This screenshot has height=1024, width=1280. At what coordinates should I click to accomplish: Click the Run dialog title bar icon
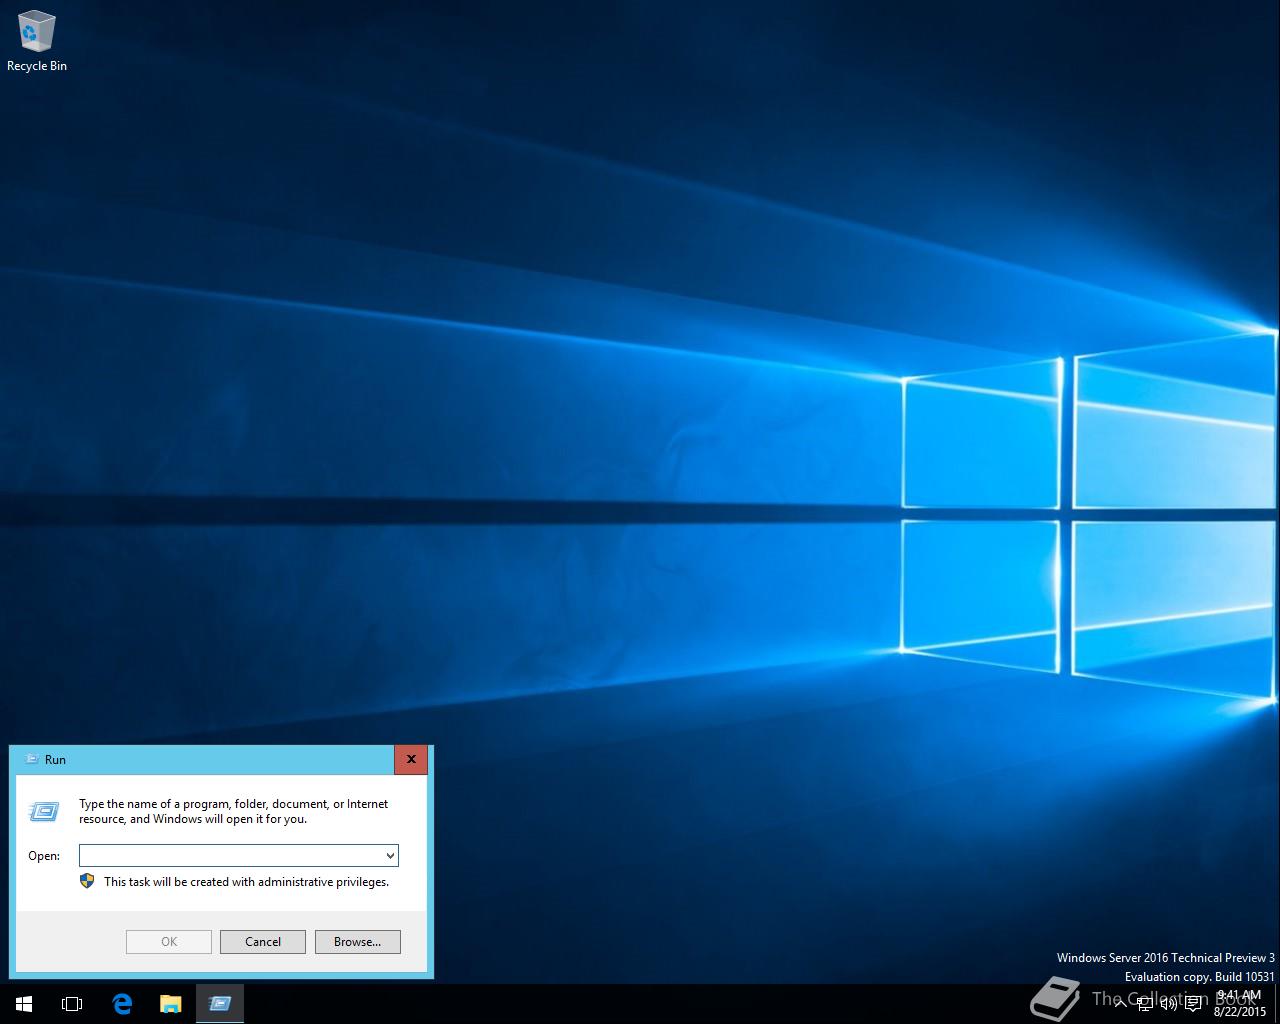tap(31, 760)
